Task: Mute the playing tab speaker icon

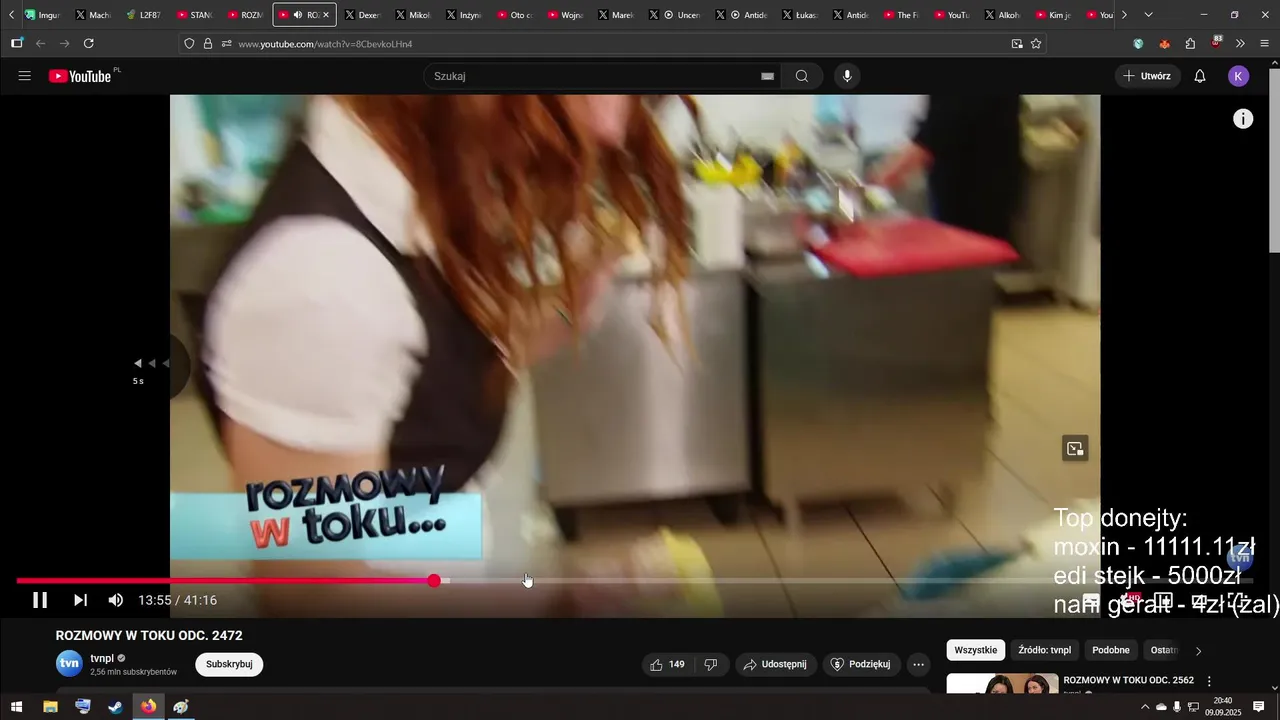Action: 297,15
